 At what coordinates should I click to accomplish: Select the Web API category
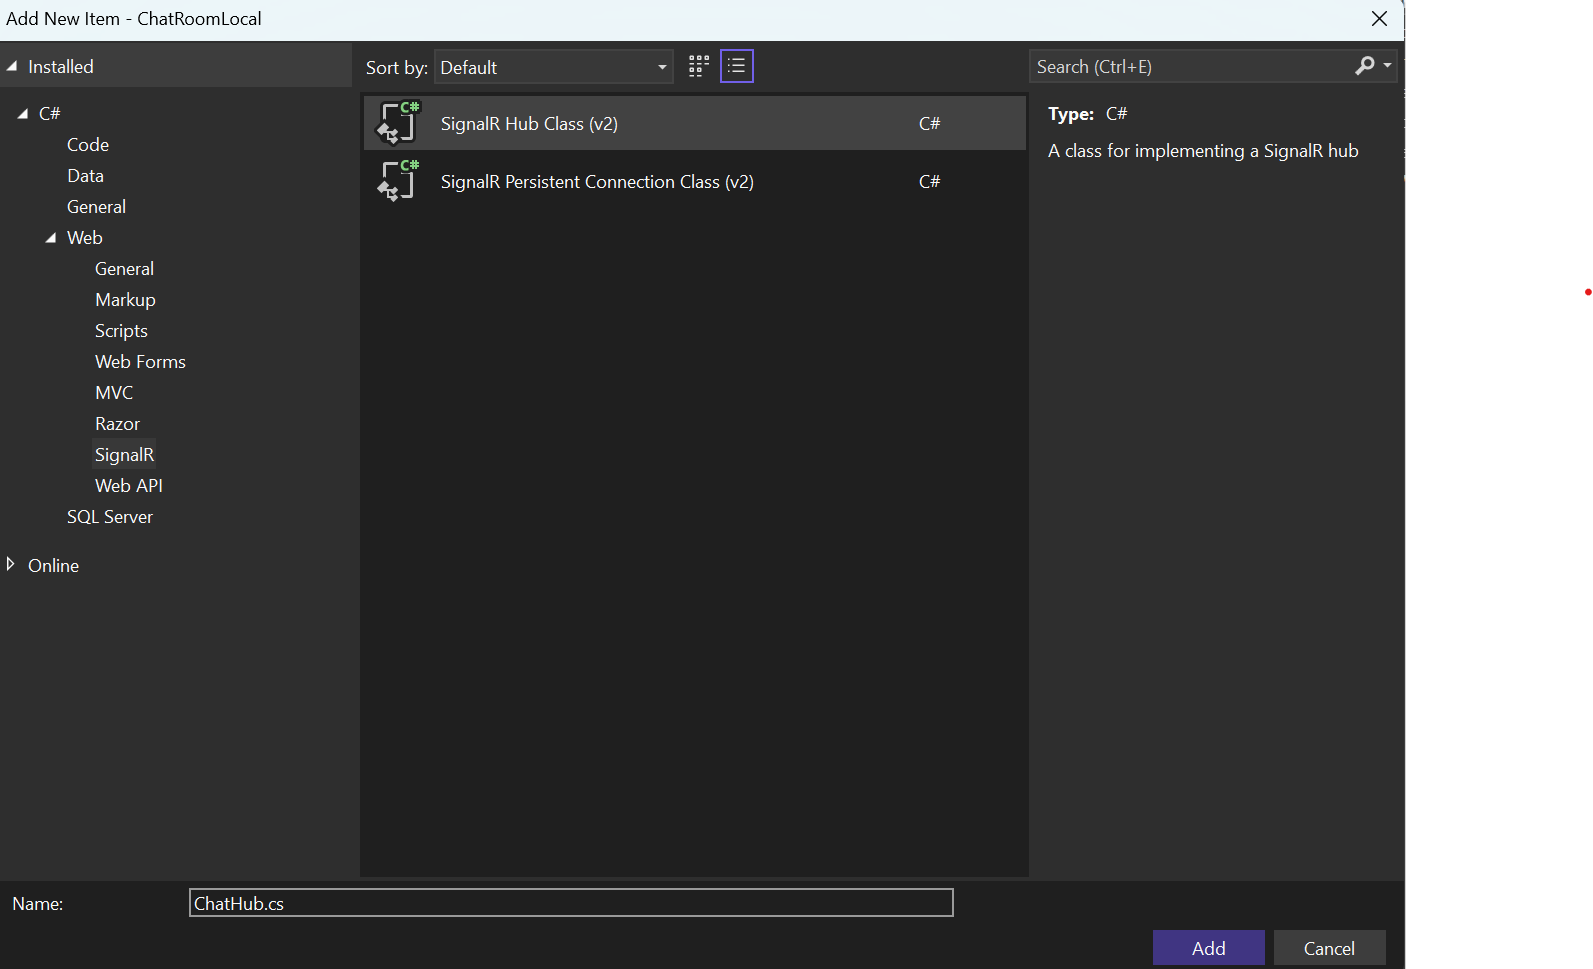[x=129, y=486]
